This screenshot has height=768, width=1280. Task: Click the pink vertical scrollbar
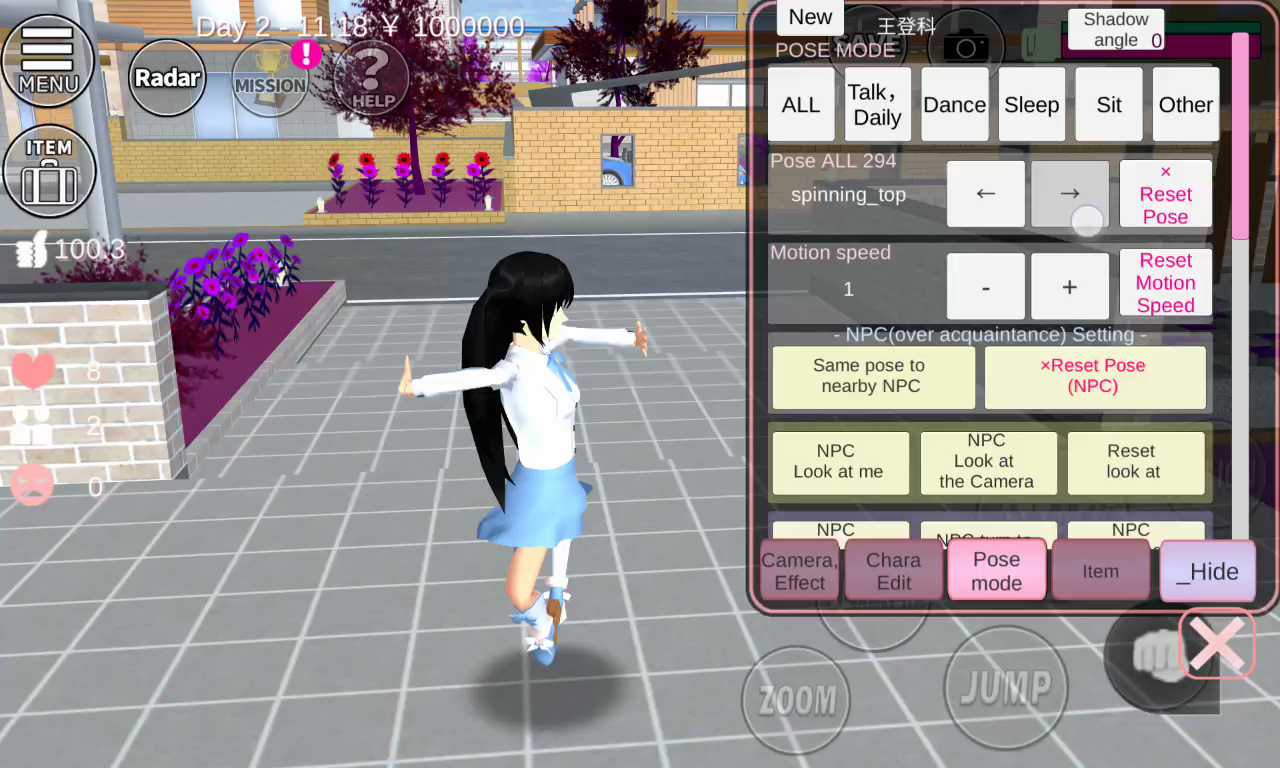click(x=1240, y=135)
